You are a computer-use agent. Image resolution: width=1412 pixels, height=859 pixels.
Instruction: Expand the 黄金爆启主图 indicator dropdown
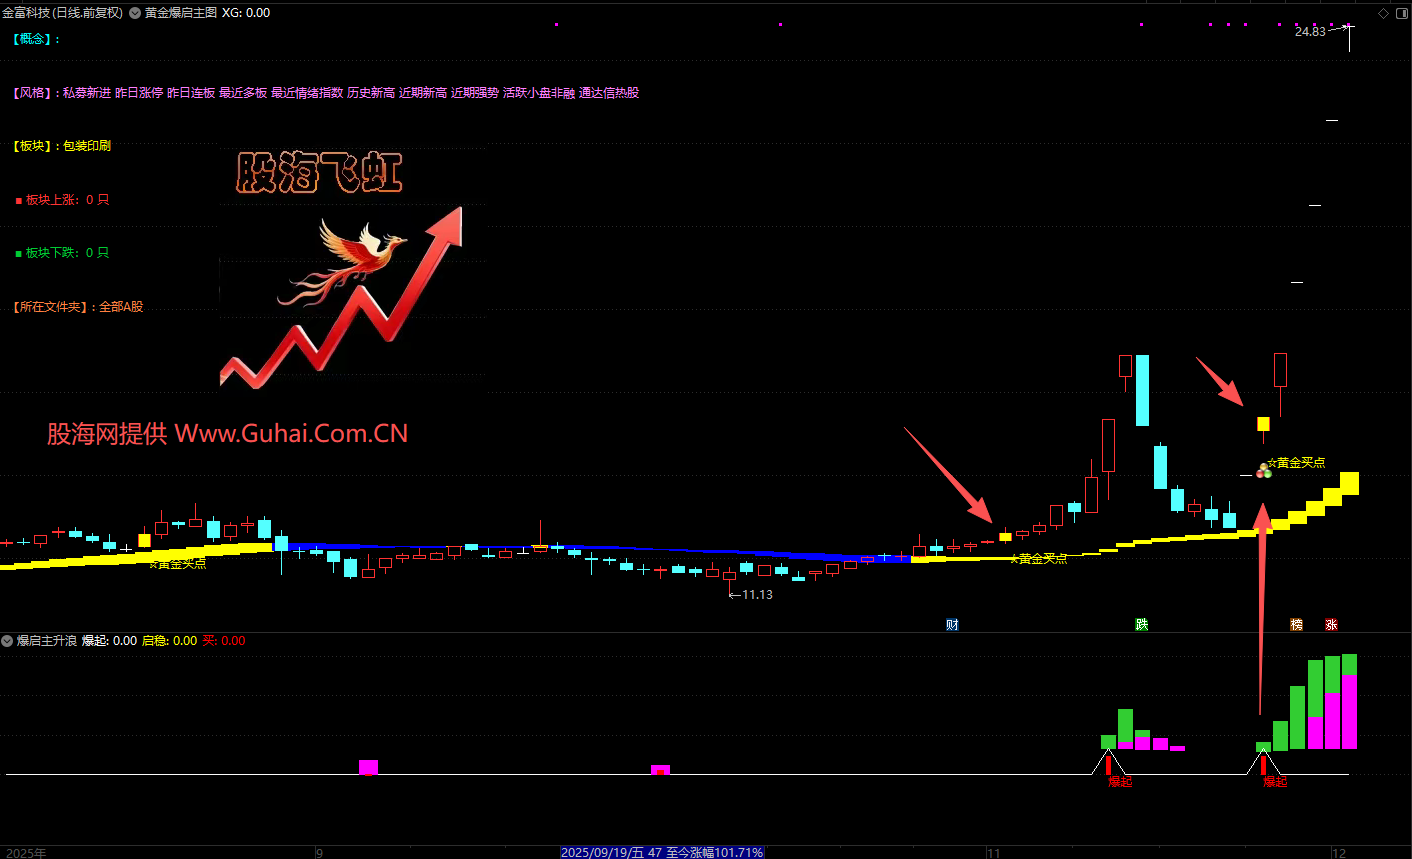coord(135,13)
